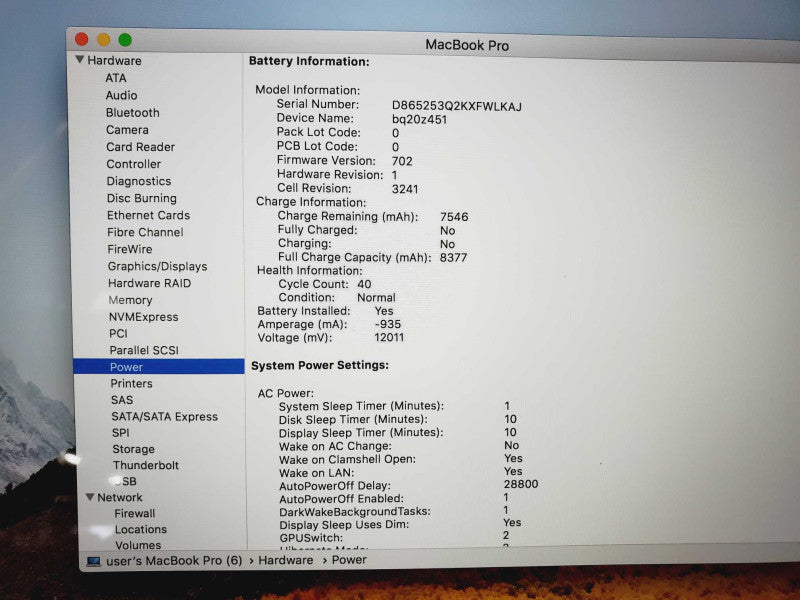The image size is (800, 600).
Task: Click Firmware Version value 702
Action: pos(402,161)
